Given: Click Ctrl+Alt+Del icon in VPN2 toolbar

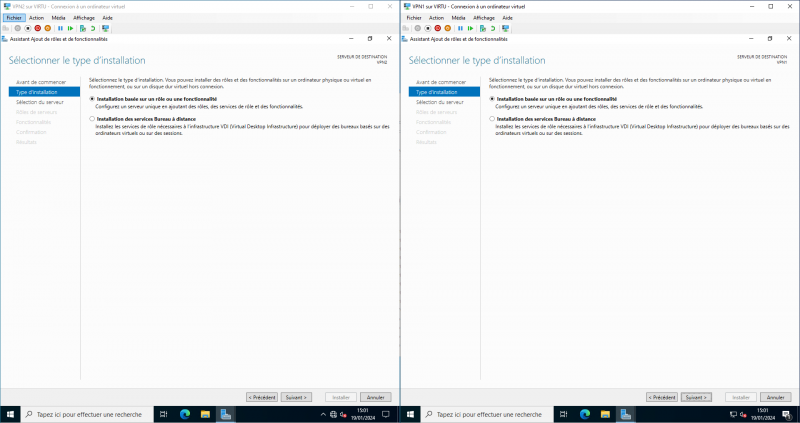Looking at the screenshot, I should (x=6, y=29).
